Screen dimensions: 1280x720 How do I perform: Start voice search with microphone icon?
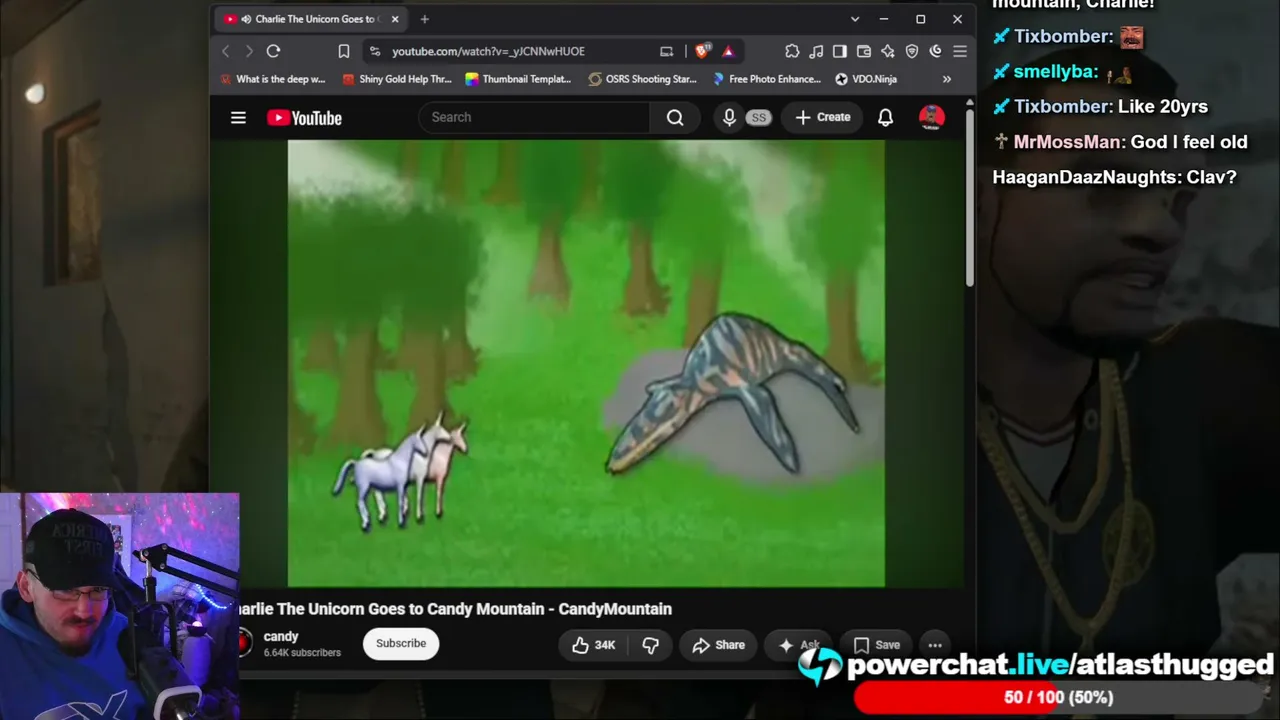(x=729, y=117)
